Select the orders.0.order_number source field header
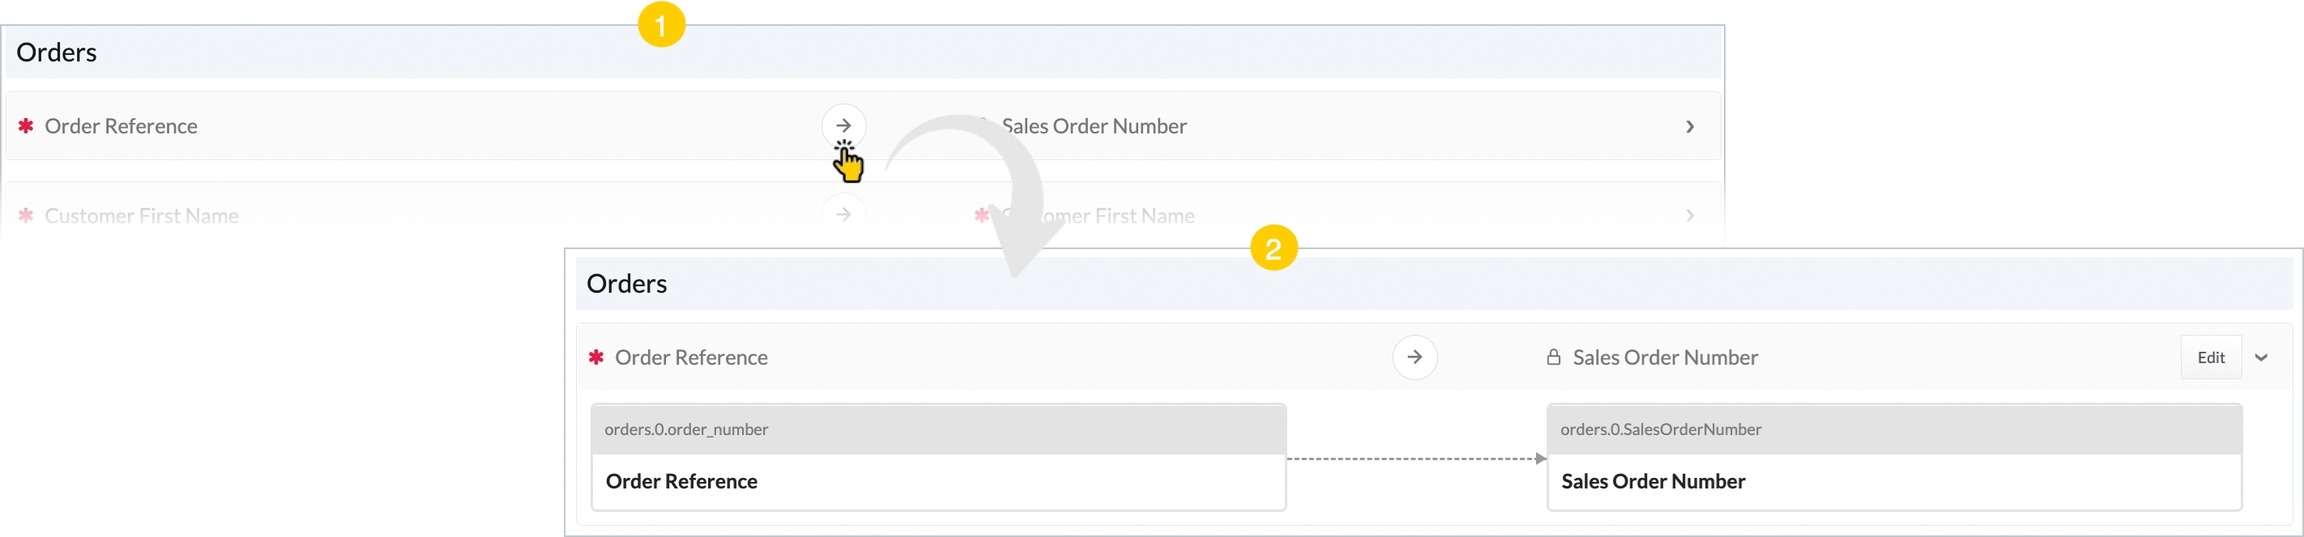The height and width of the screenshot is (537, 2304). 938,429
